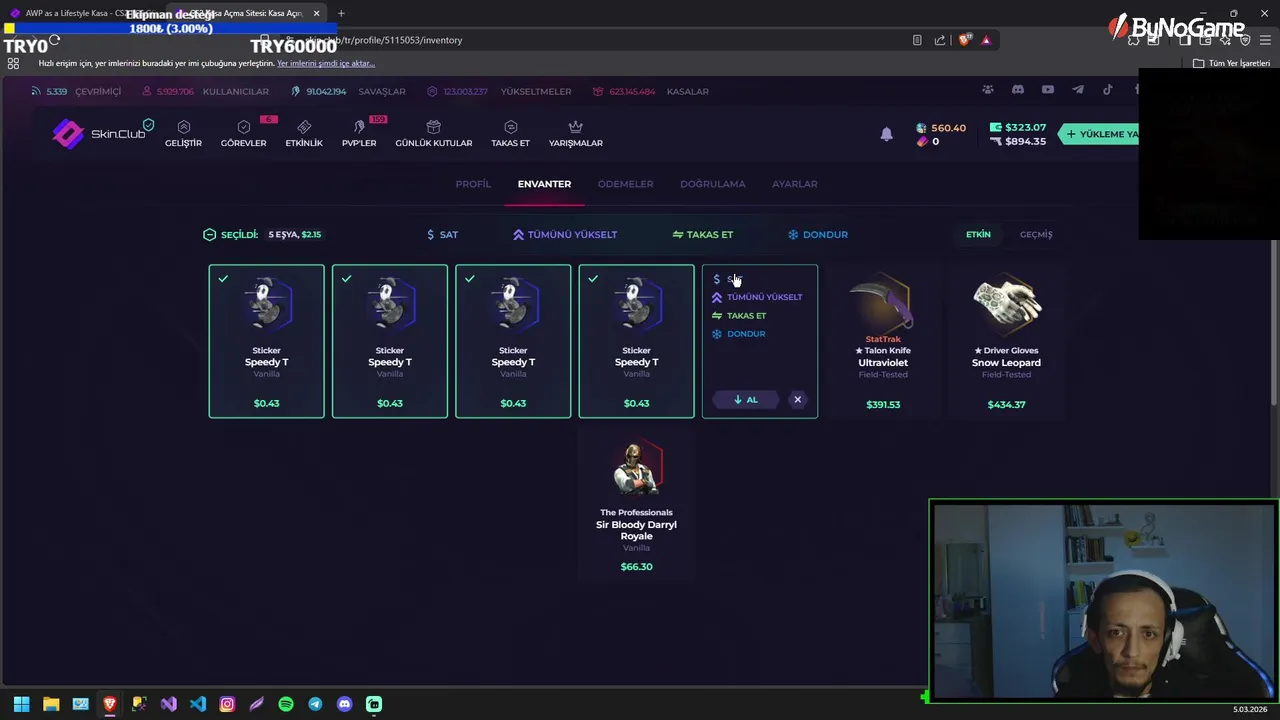Show the Etkin active items list

pyautogui.click(x=978, y=234)
